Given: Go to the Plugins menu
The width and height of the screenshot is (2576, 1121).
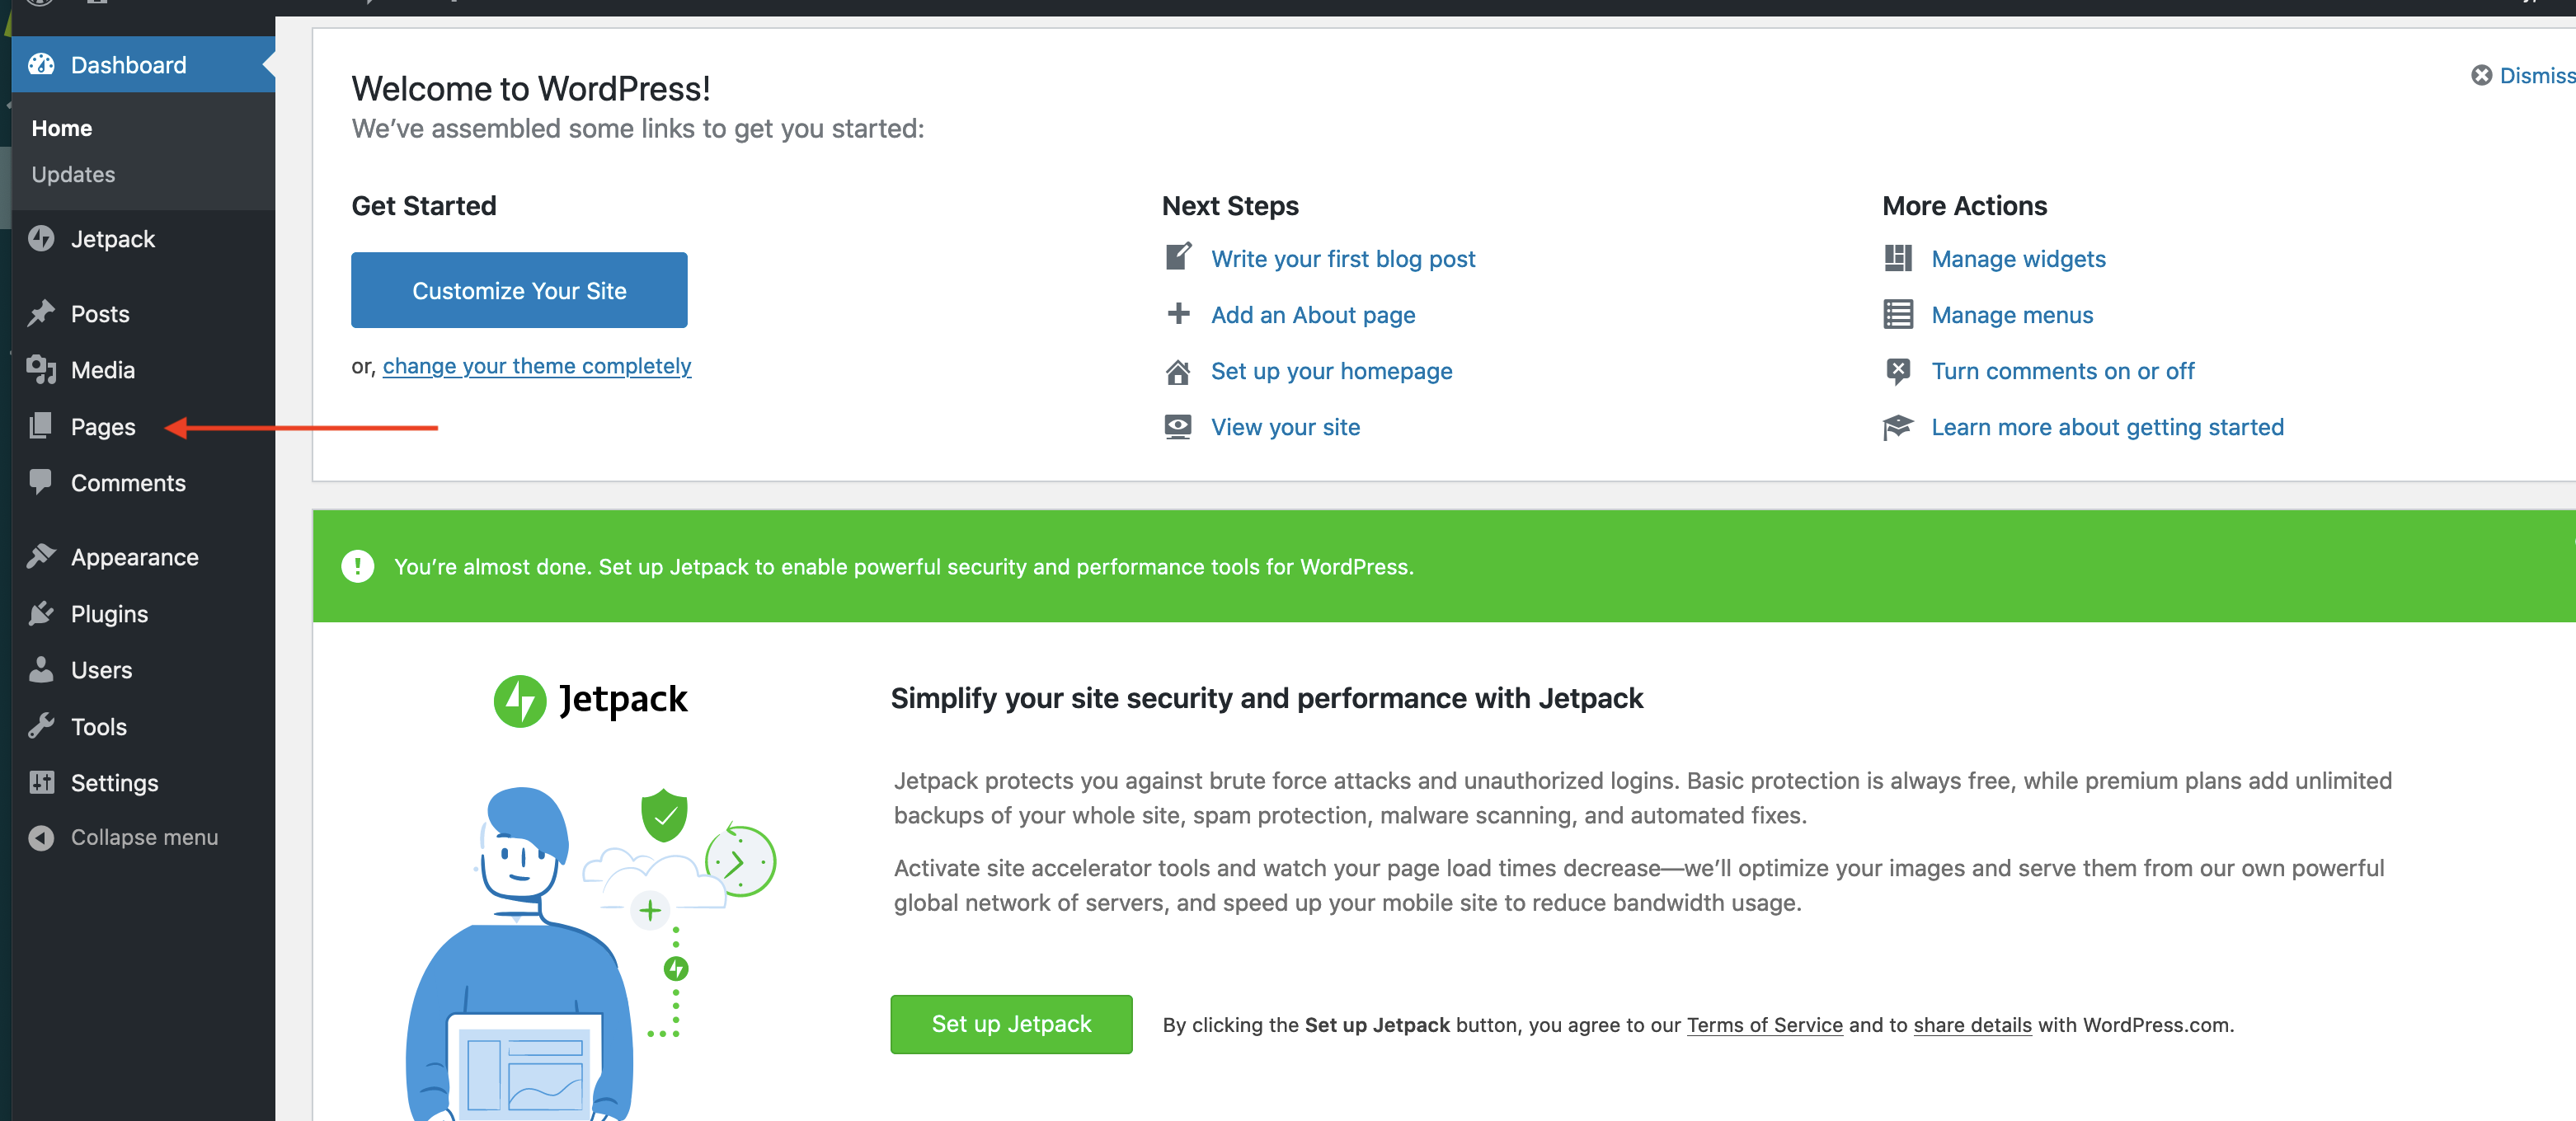Looking at the screenshot, I should (x=143, y=613).
